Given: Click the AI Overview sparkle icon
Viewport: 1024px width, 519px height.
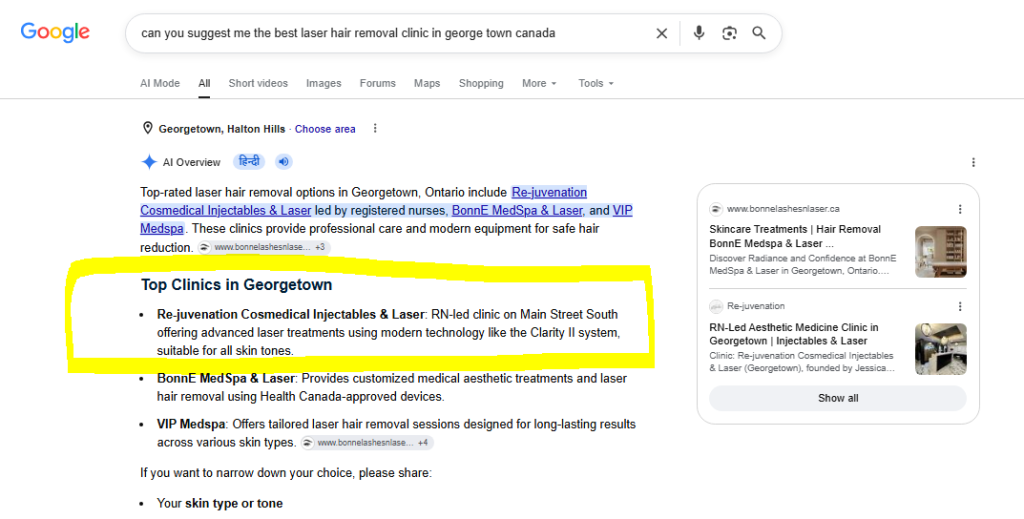Looking at the screenshot, I should coord(149,162).
